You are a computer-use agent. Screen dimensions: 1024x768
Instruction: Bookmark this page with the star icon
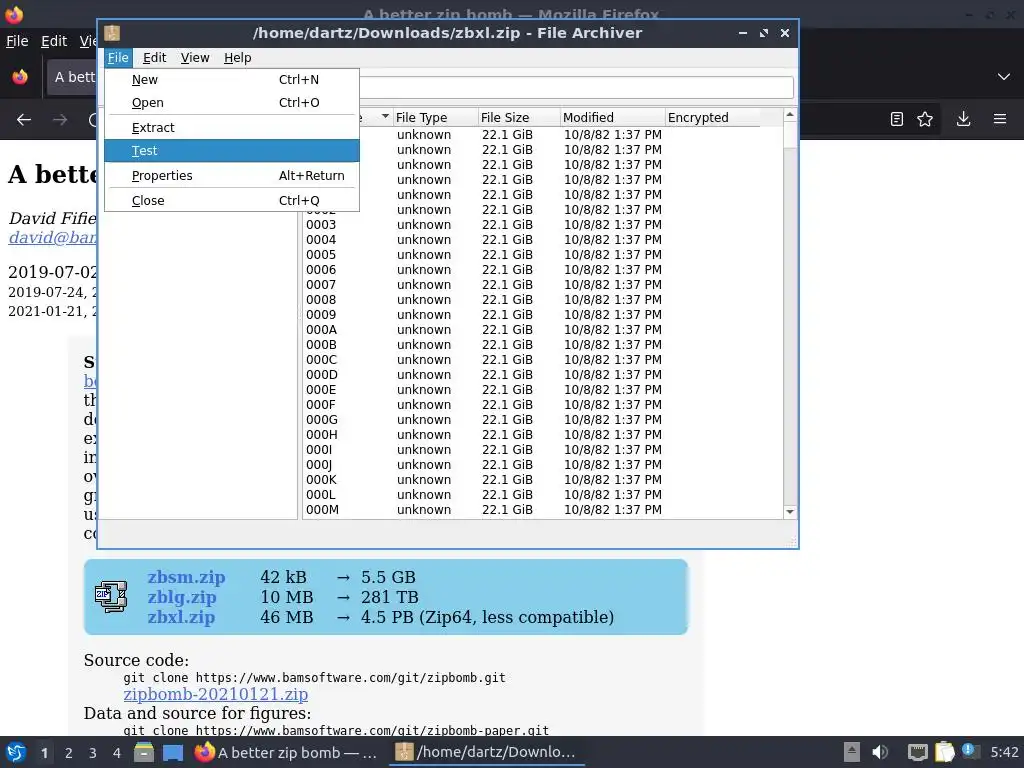pyautogui.click(x=925, y=119)
